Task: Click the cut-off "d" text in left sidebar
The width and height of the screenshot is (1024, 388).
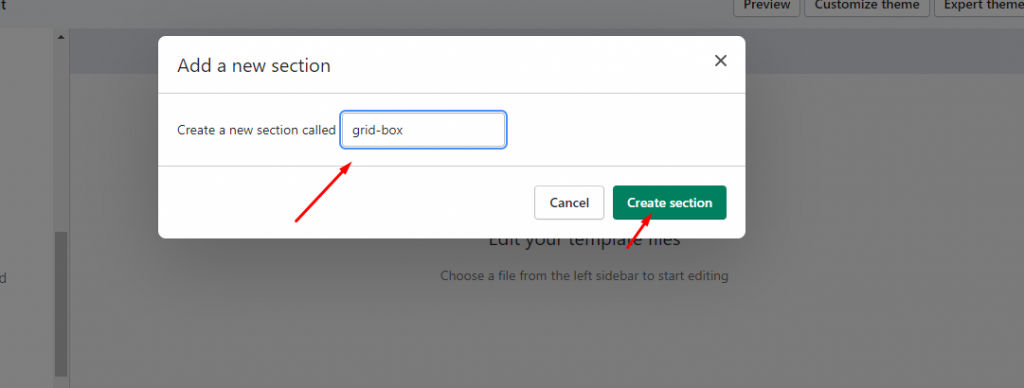Action: (x=3, y=278)
